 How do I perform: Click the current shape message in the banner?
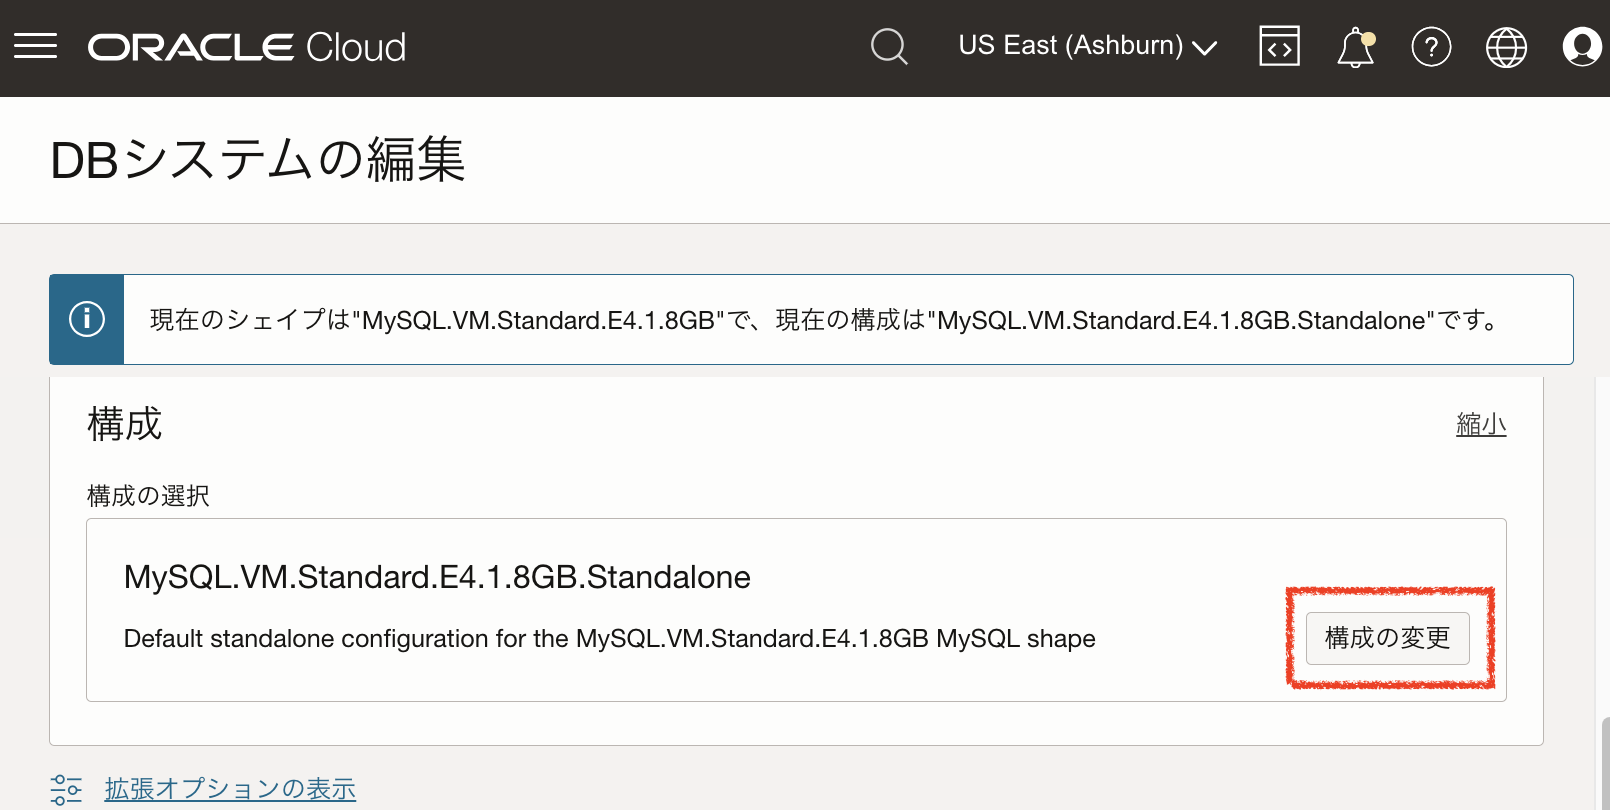click(824, 320)
